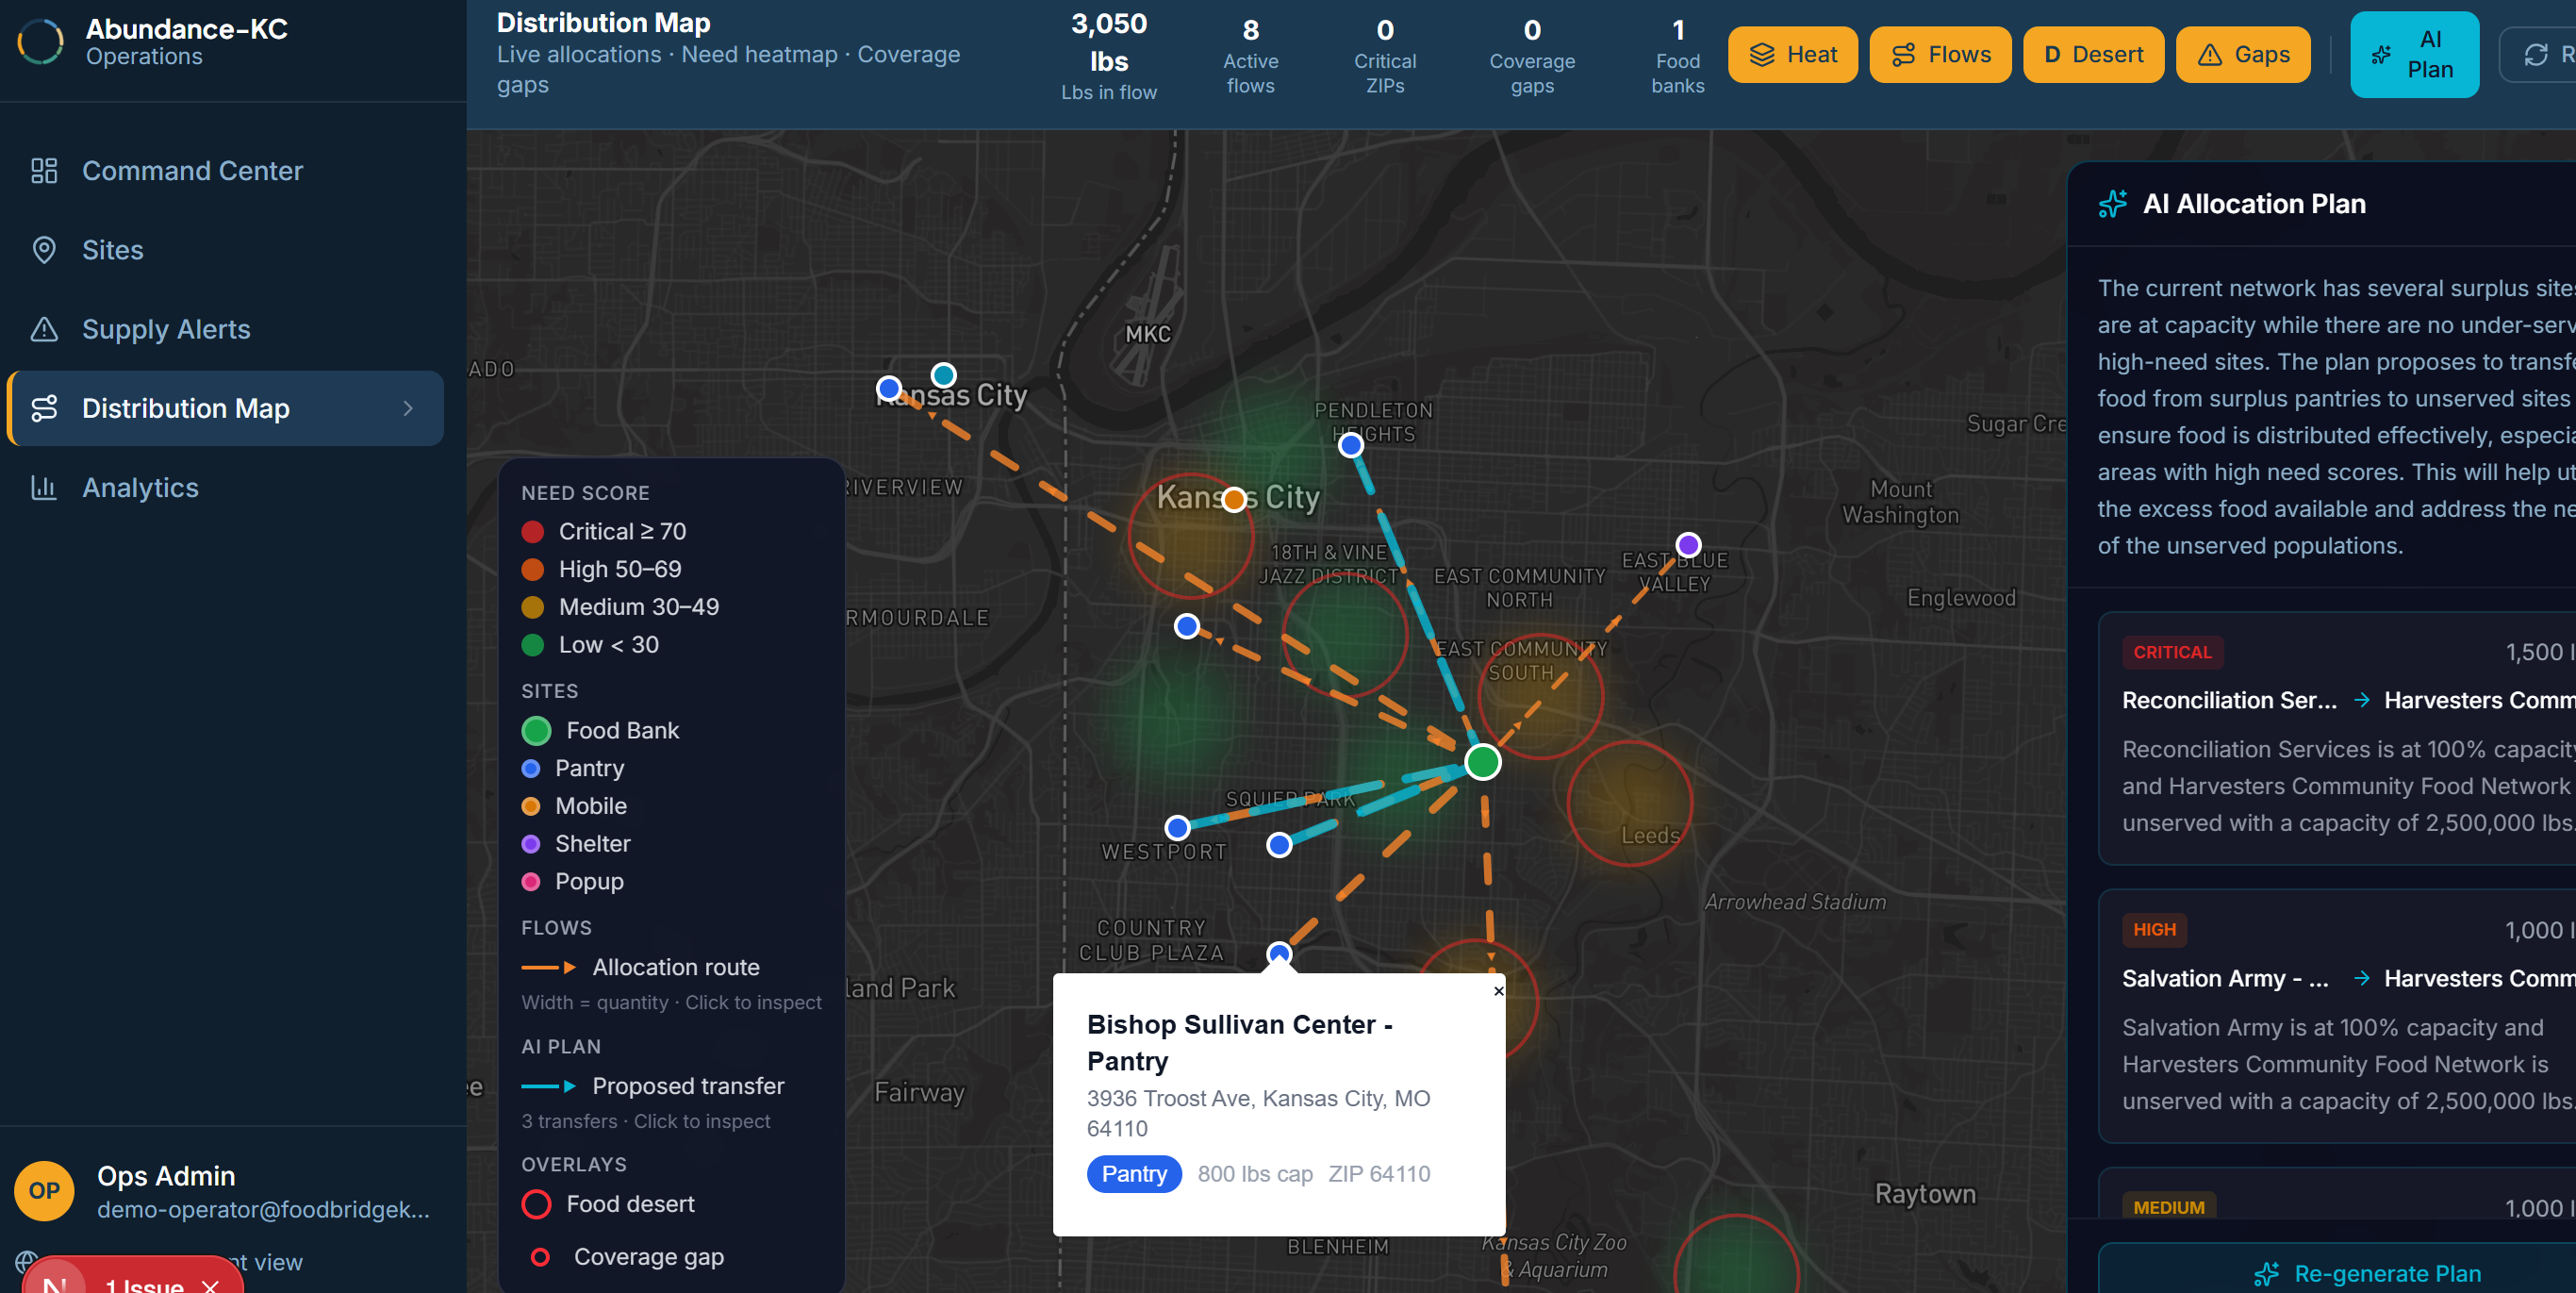Click the orange Mobile site marker
Image resolution: width=2576 pixels, height=1293 pixels.
pos(1234,499)
